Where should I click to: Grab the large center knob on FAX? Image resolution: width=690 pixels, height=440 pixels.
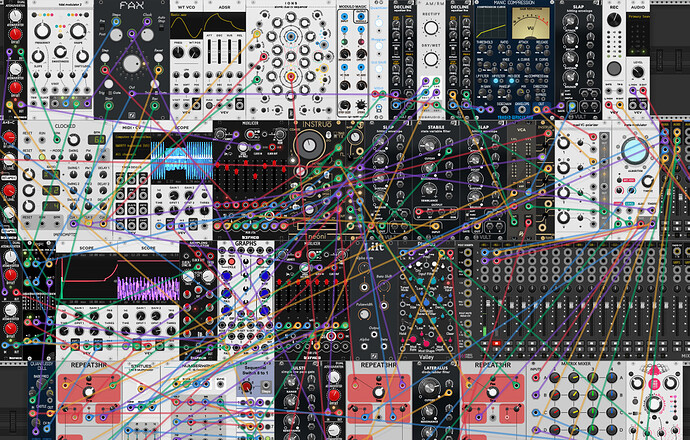coord(132,63)
